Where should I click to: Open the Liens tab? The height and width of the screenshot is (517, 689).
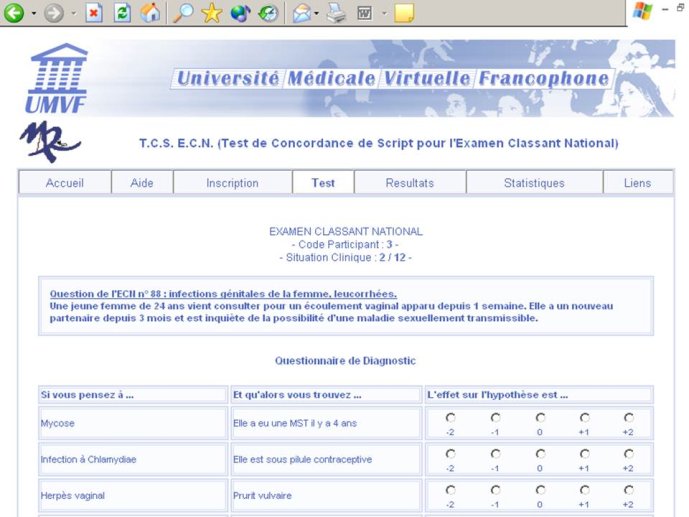pyautogui.click(x=638, y=183)
